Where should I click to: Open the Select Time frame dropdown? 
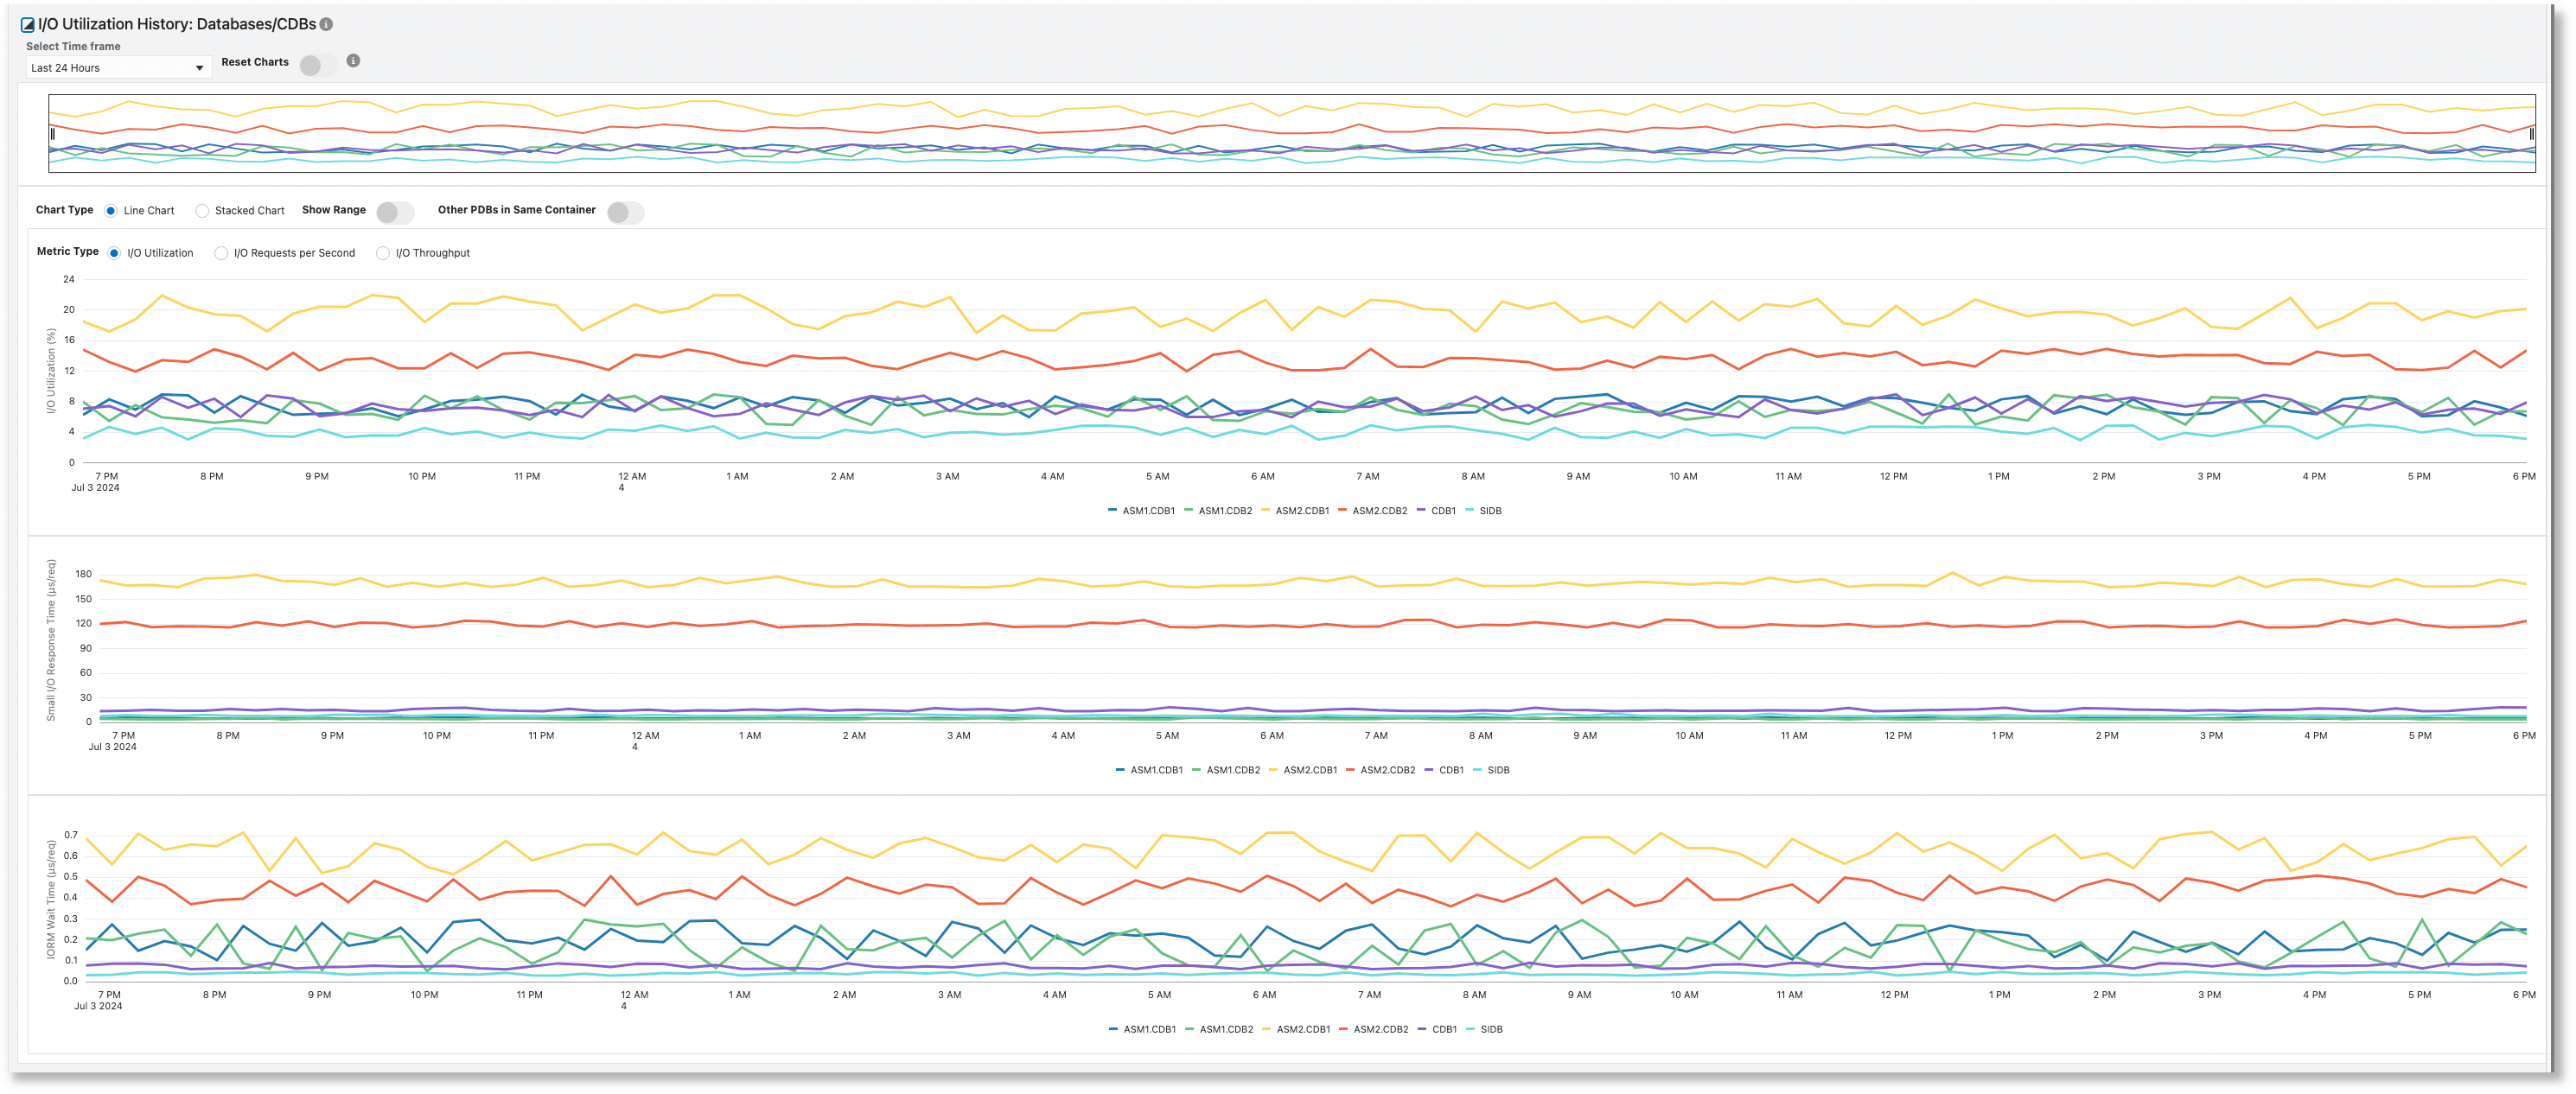point(117,67)
